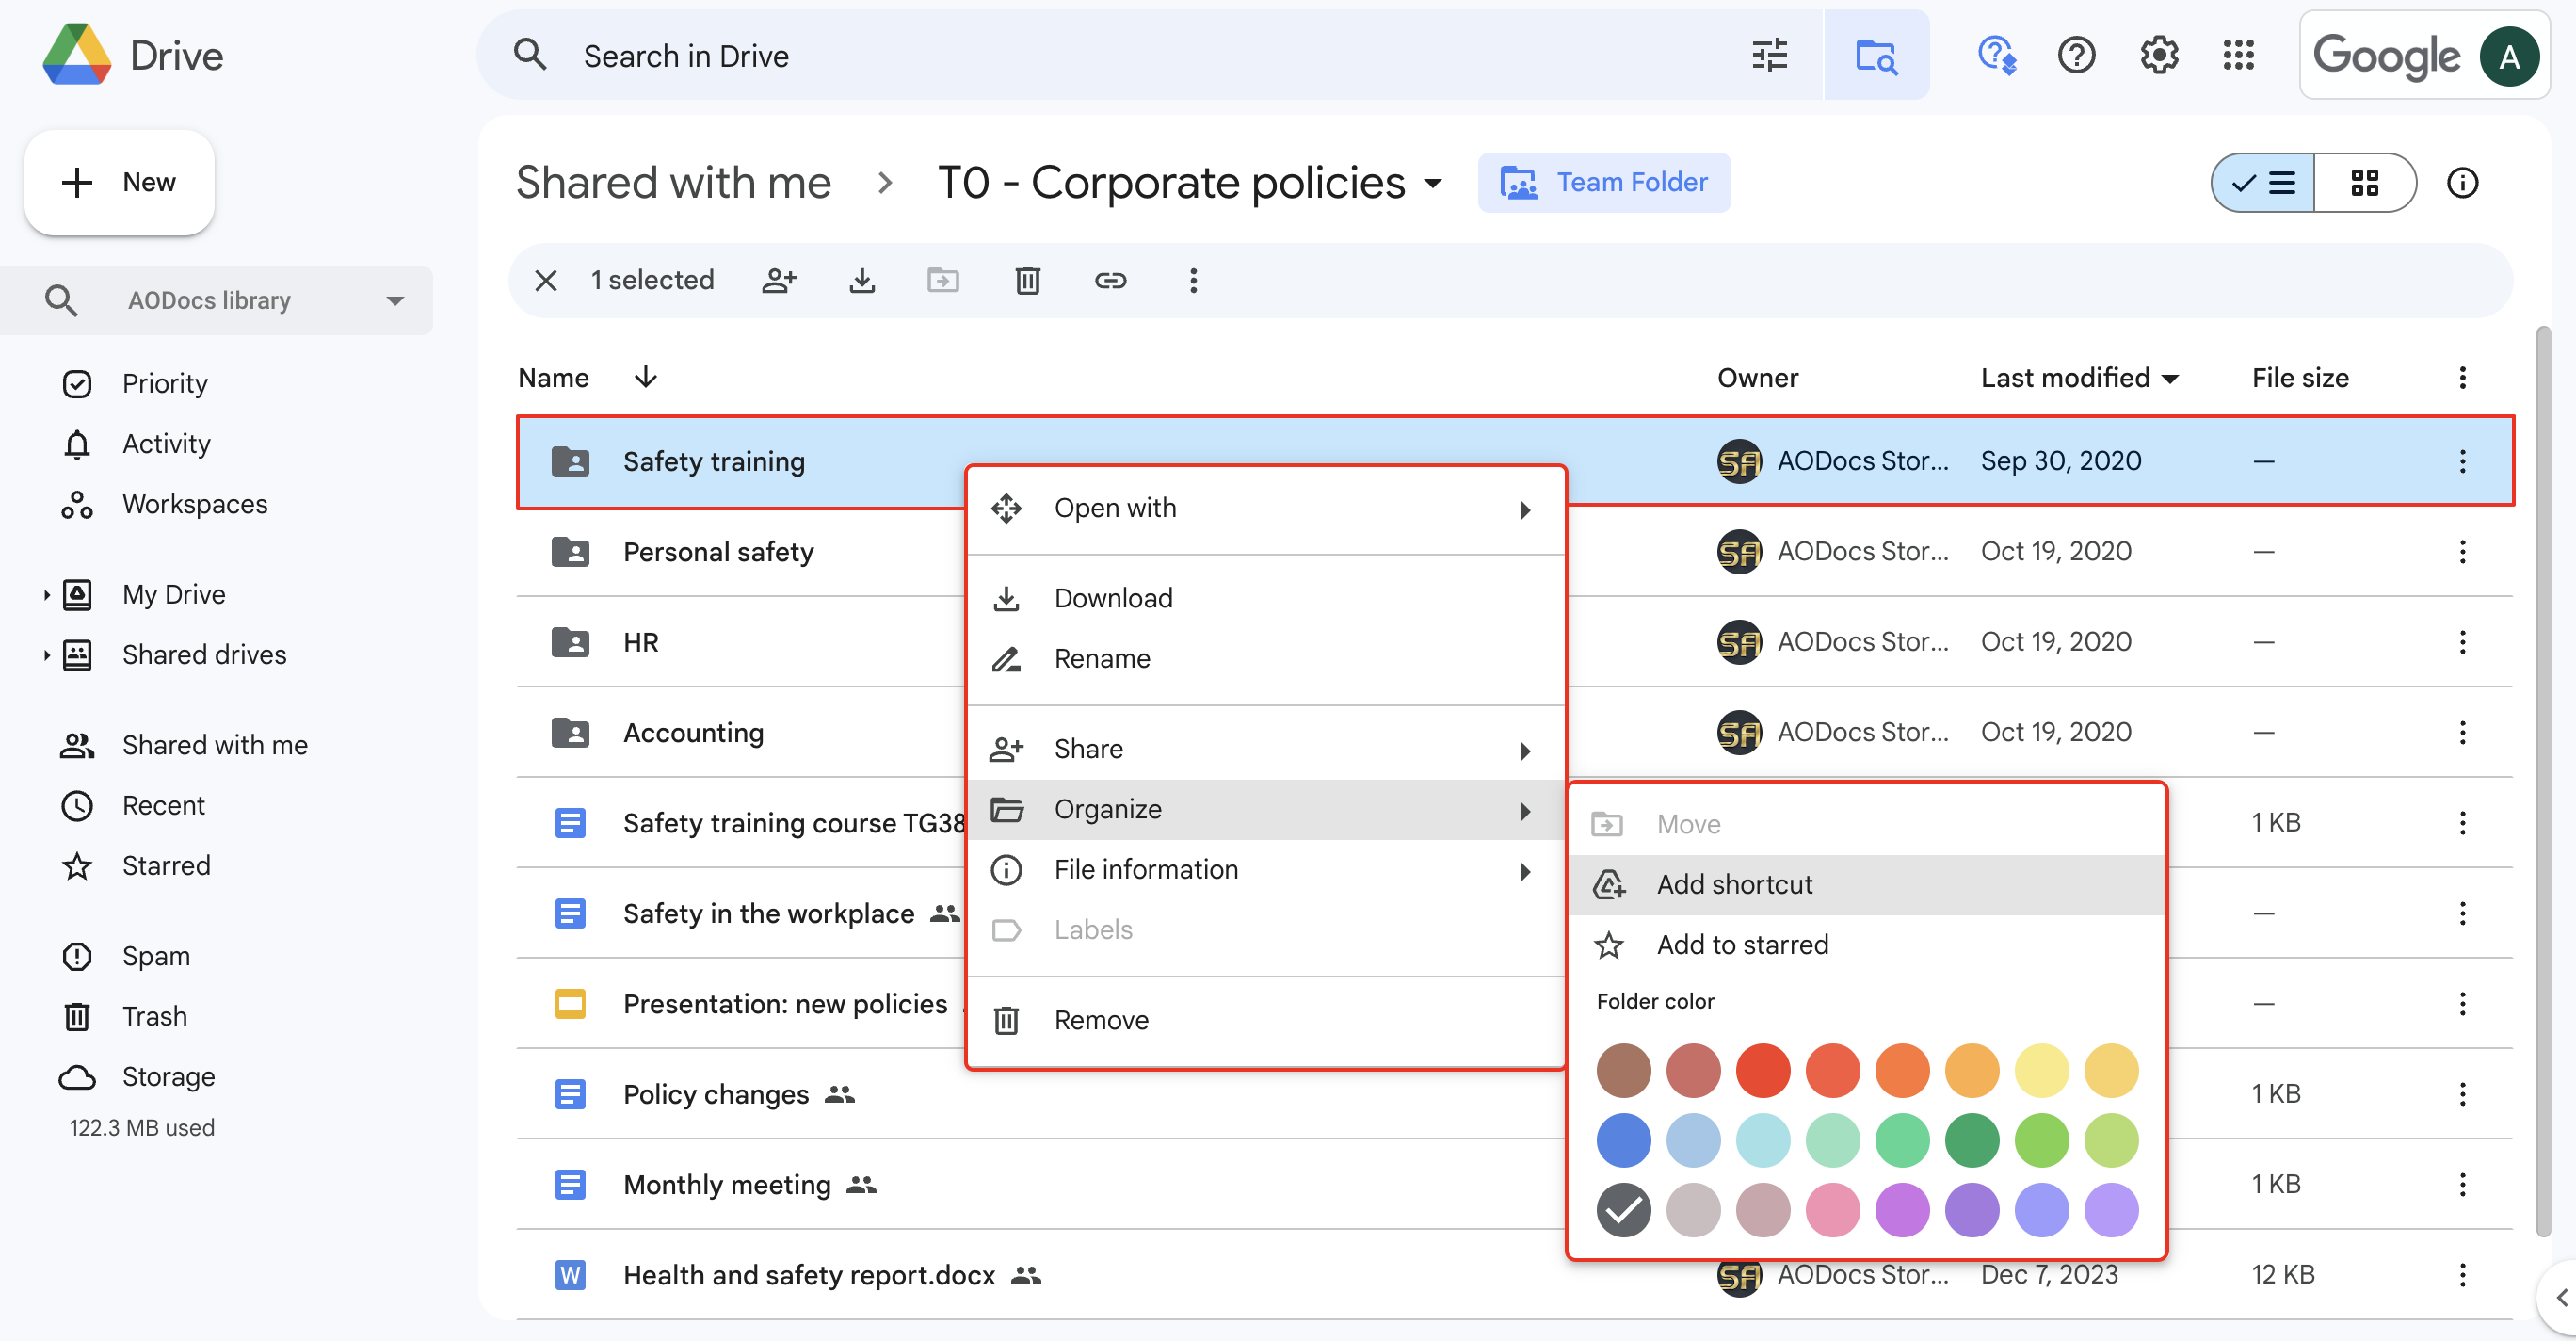2576x1341 pixels.
Task: Open Storage in sidebar
Action: click(168, 1077)
